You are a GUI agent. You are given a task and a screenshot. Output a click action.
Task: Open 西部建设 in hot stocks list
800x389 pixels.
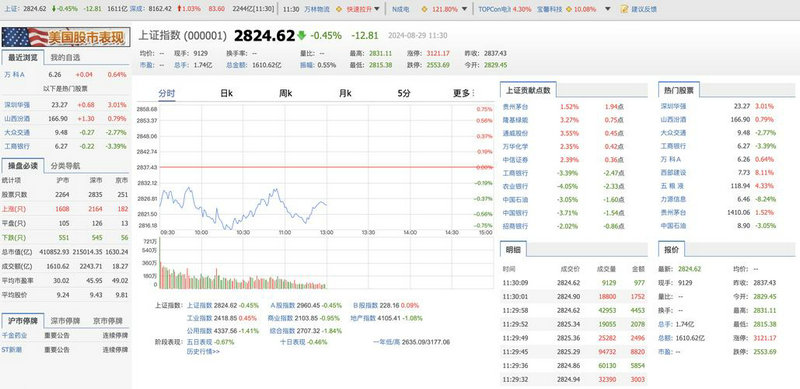[x=673, y=173]
